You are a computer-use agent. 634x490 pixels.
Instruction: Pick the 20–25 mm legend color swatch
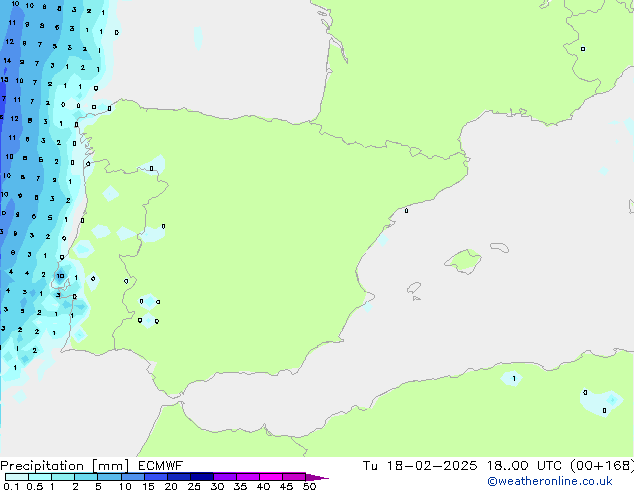click(x=178, y=477)
